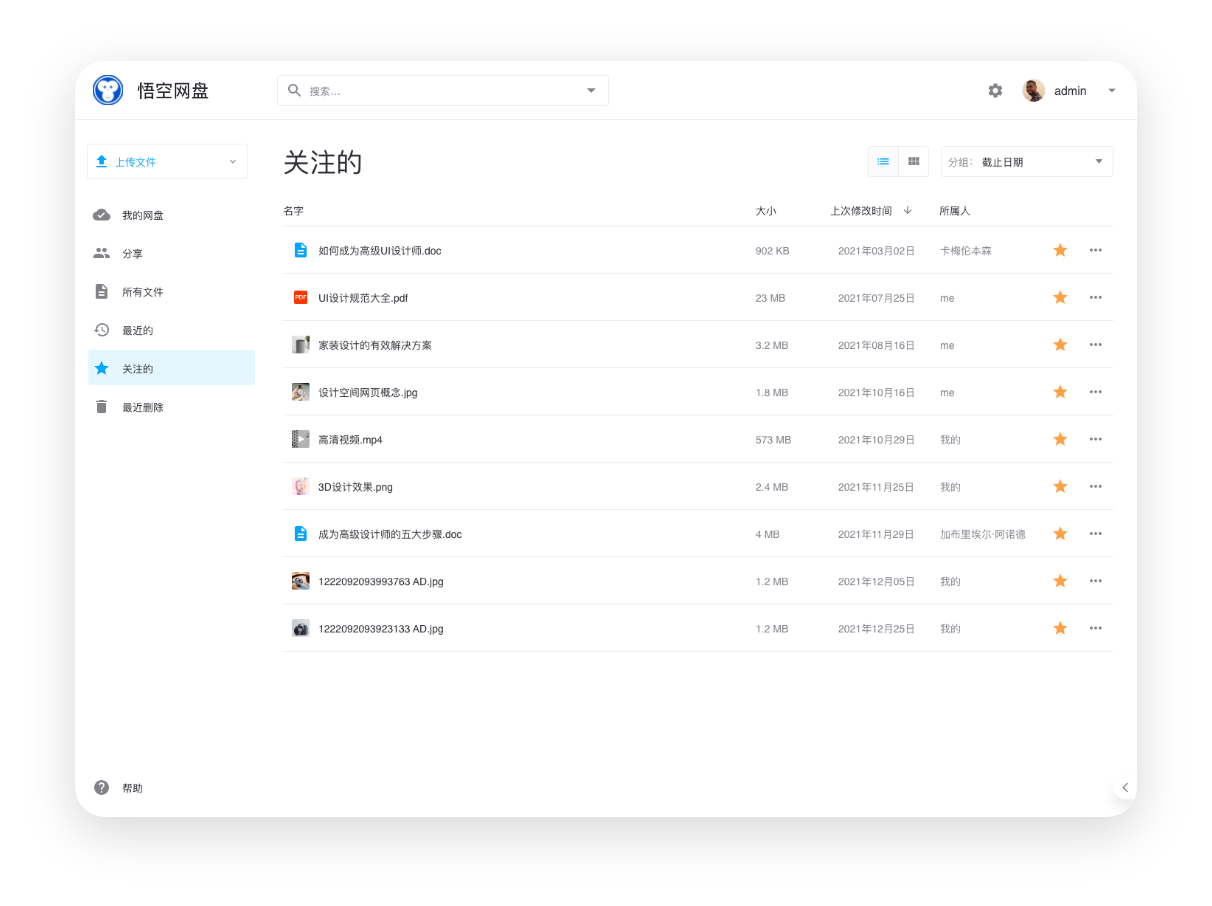Unstar UI设计规范大全.pdf
Image resolution: width=1212 pixels, height=906 pixels.
[1060, 297]
